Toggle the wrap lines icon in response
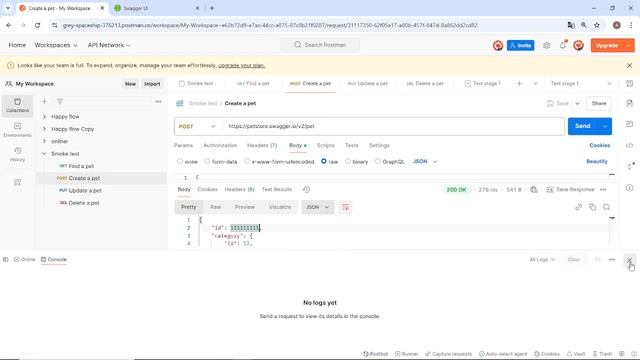The height and width of the screenshot is (360, 640). click(x=345, y=207)
